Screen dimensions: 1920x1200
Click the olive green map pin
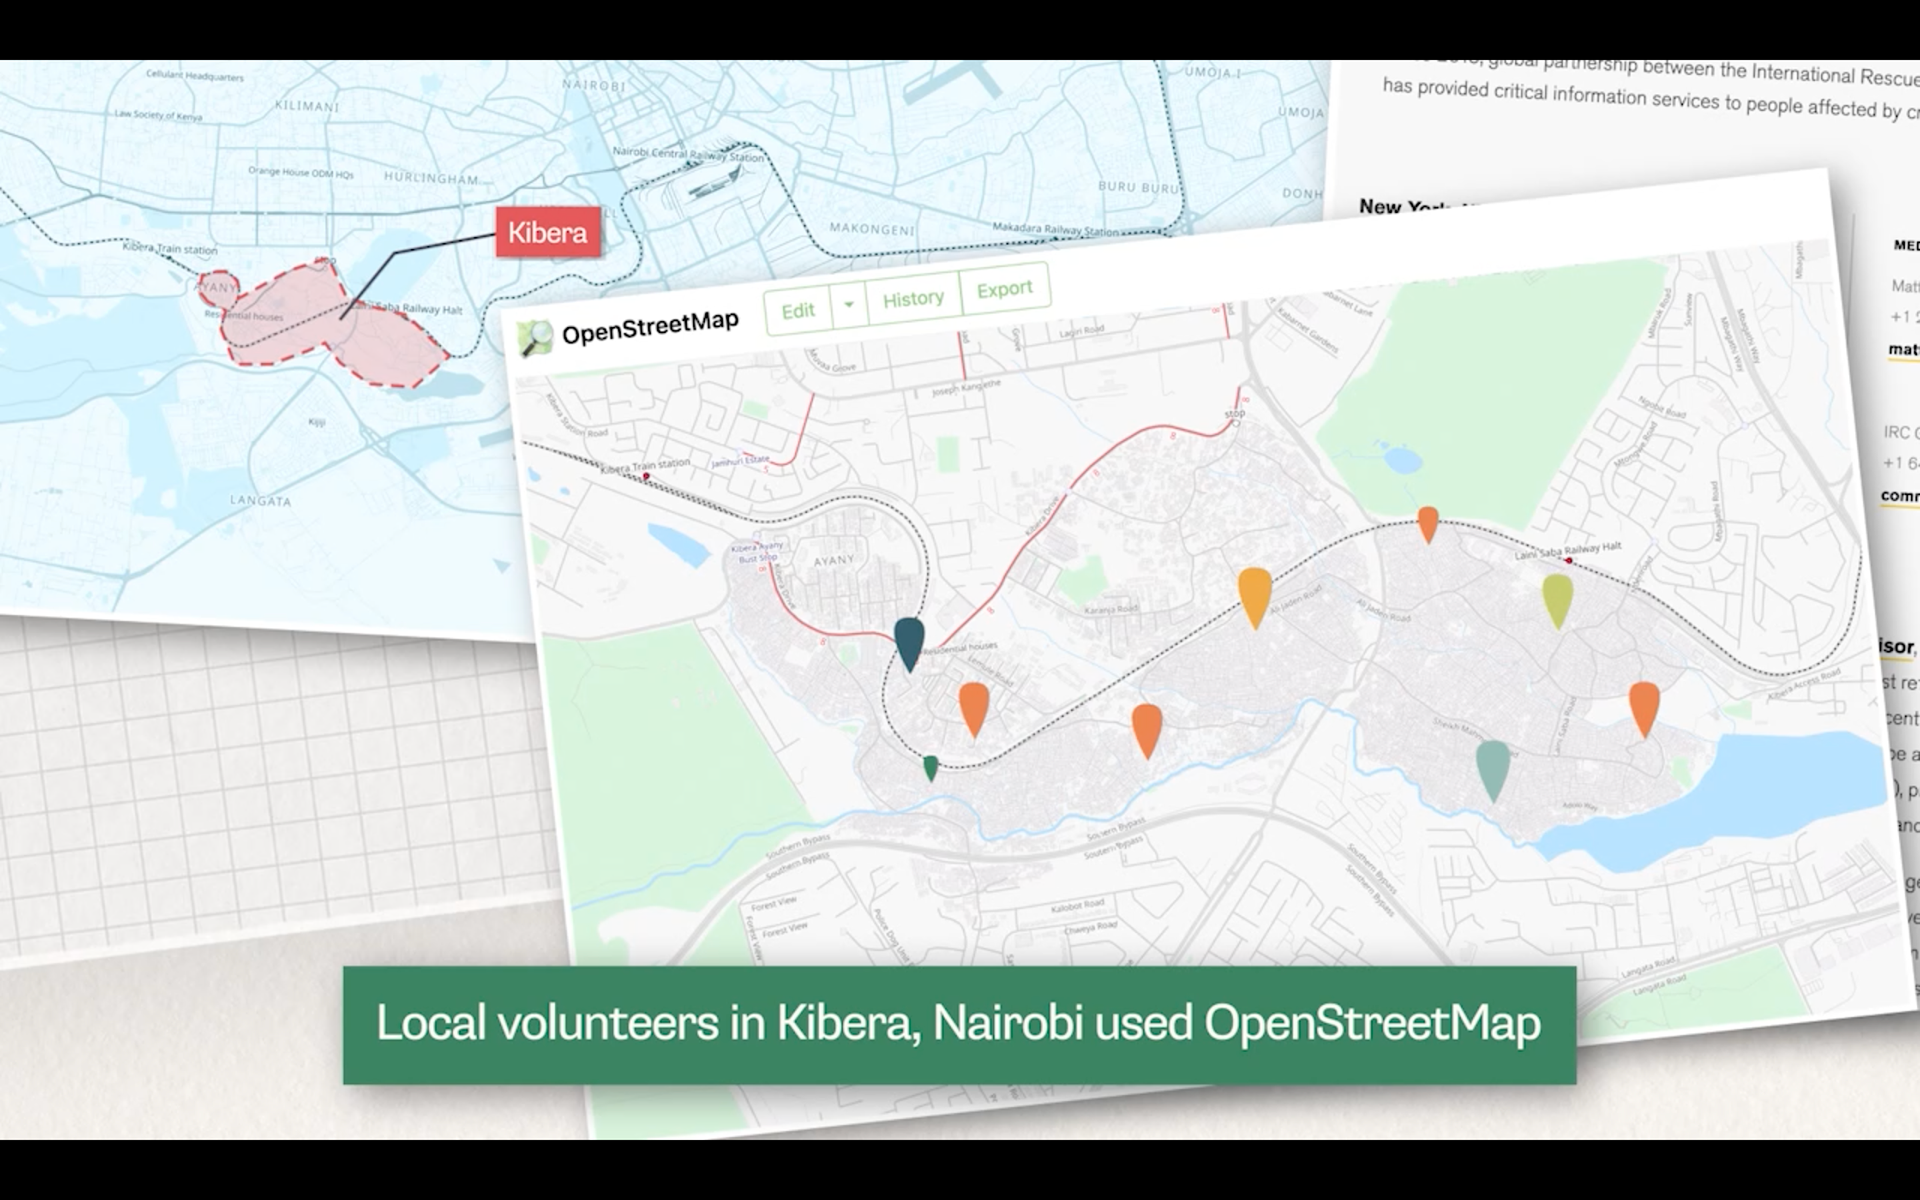1557,597
